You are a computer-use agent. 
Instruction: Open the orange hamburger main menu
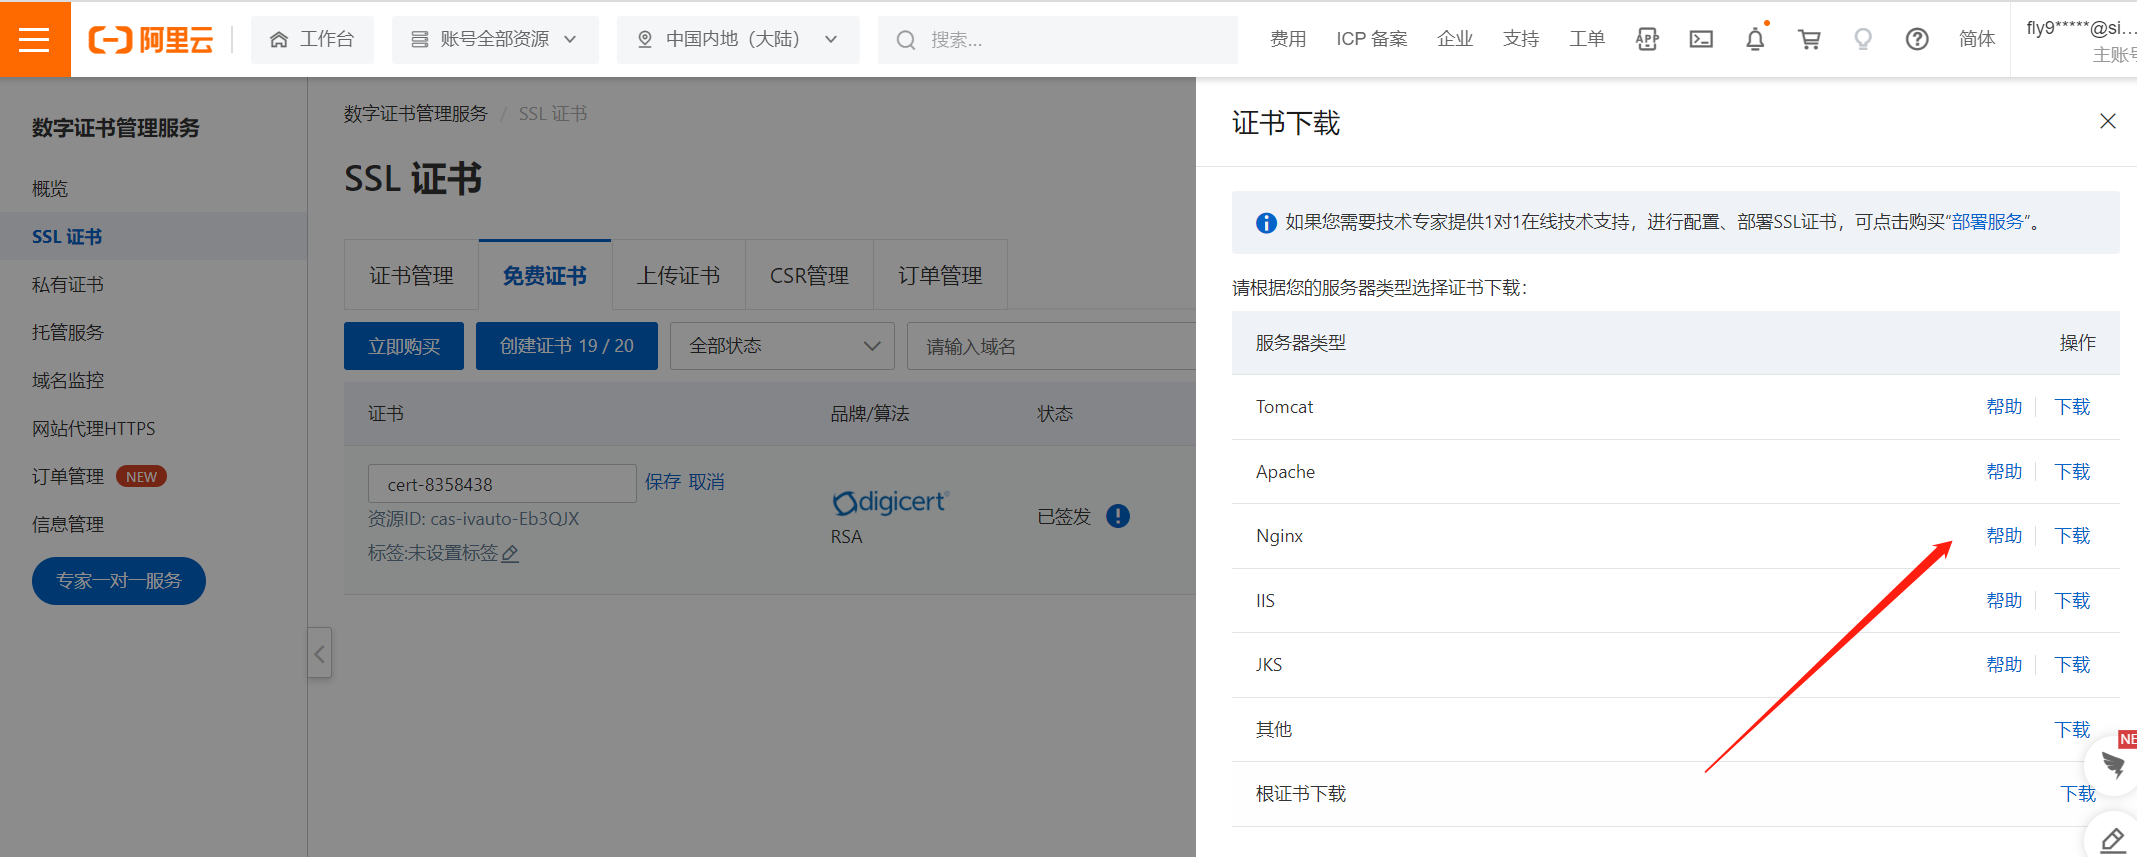(35, 39)
